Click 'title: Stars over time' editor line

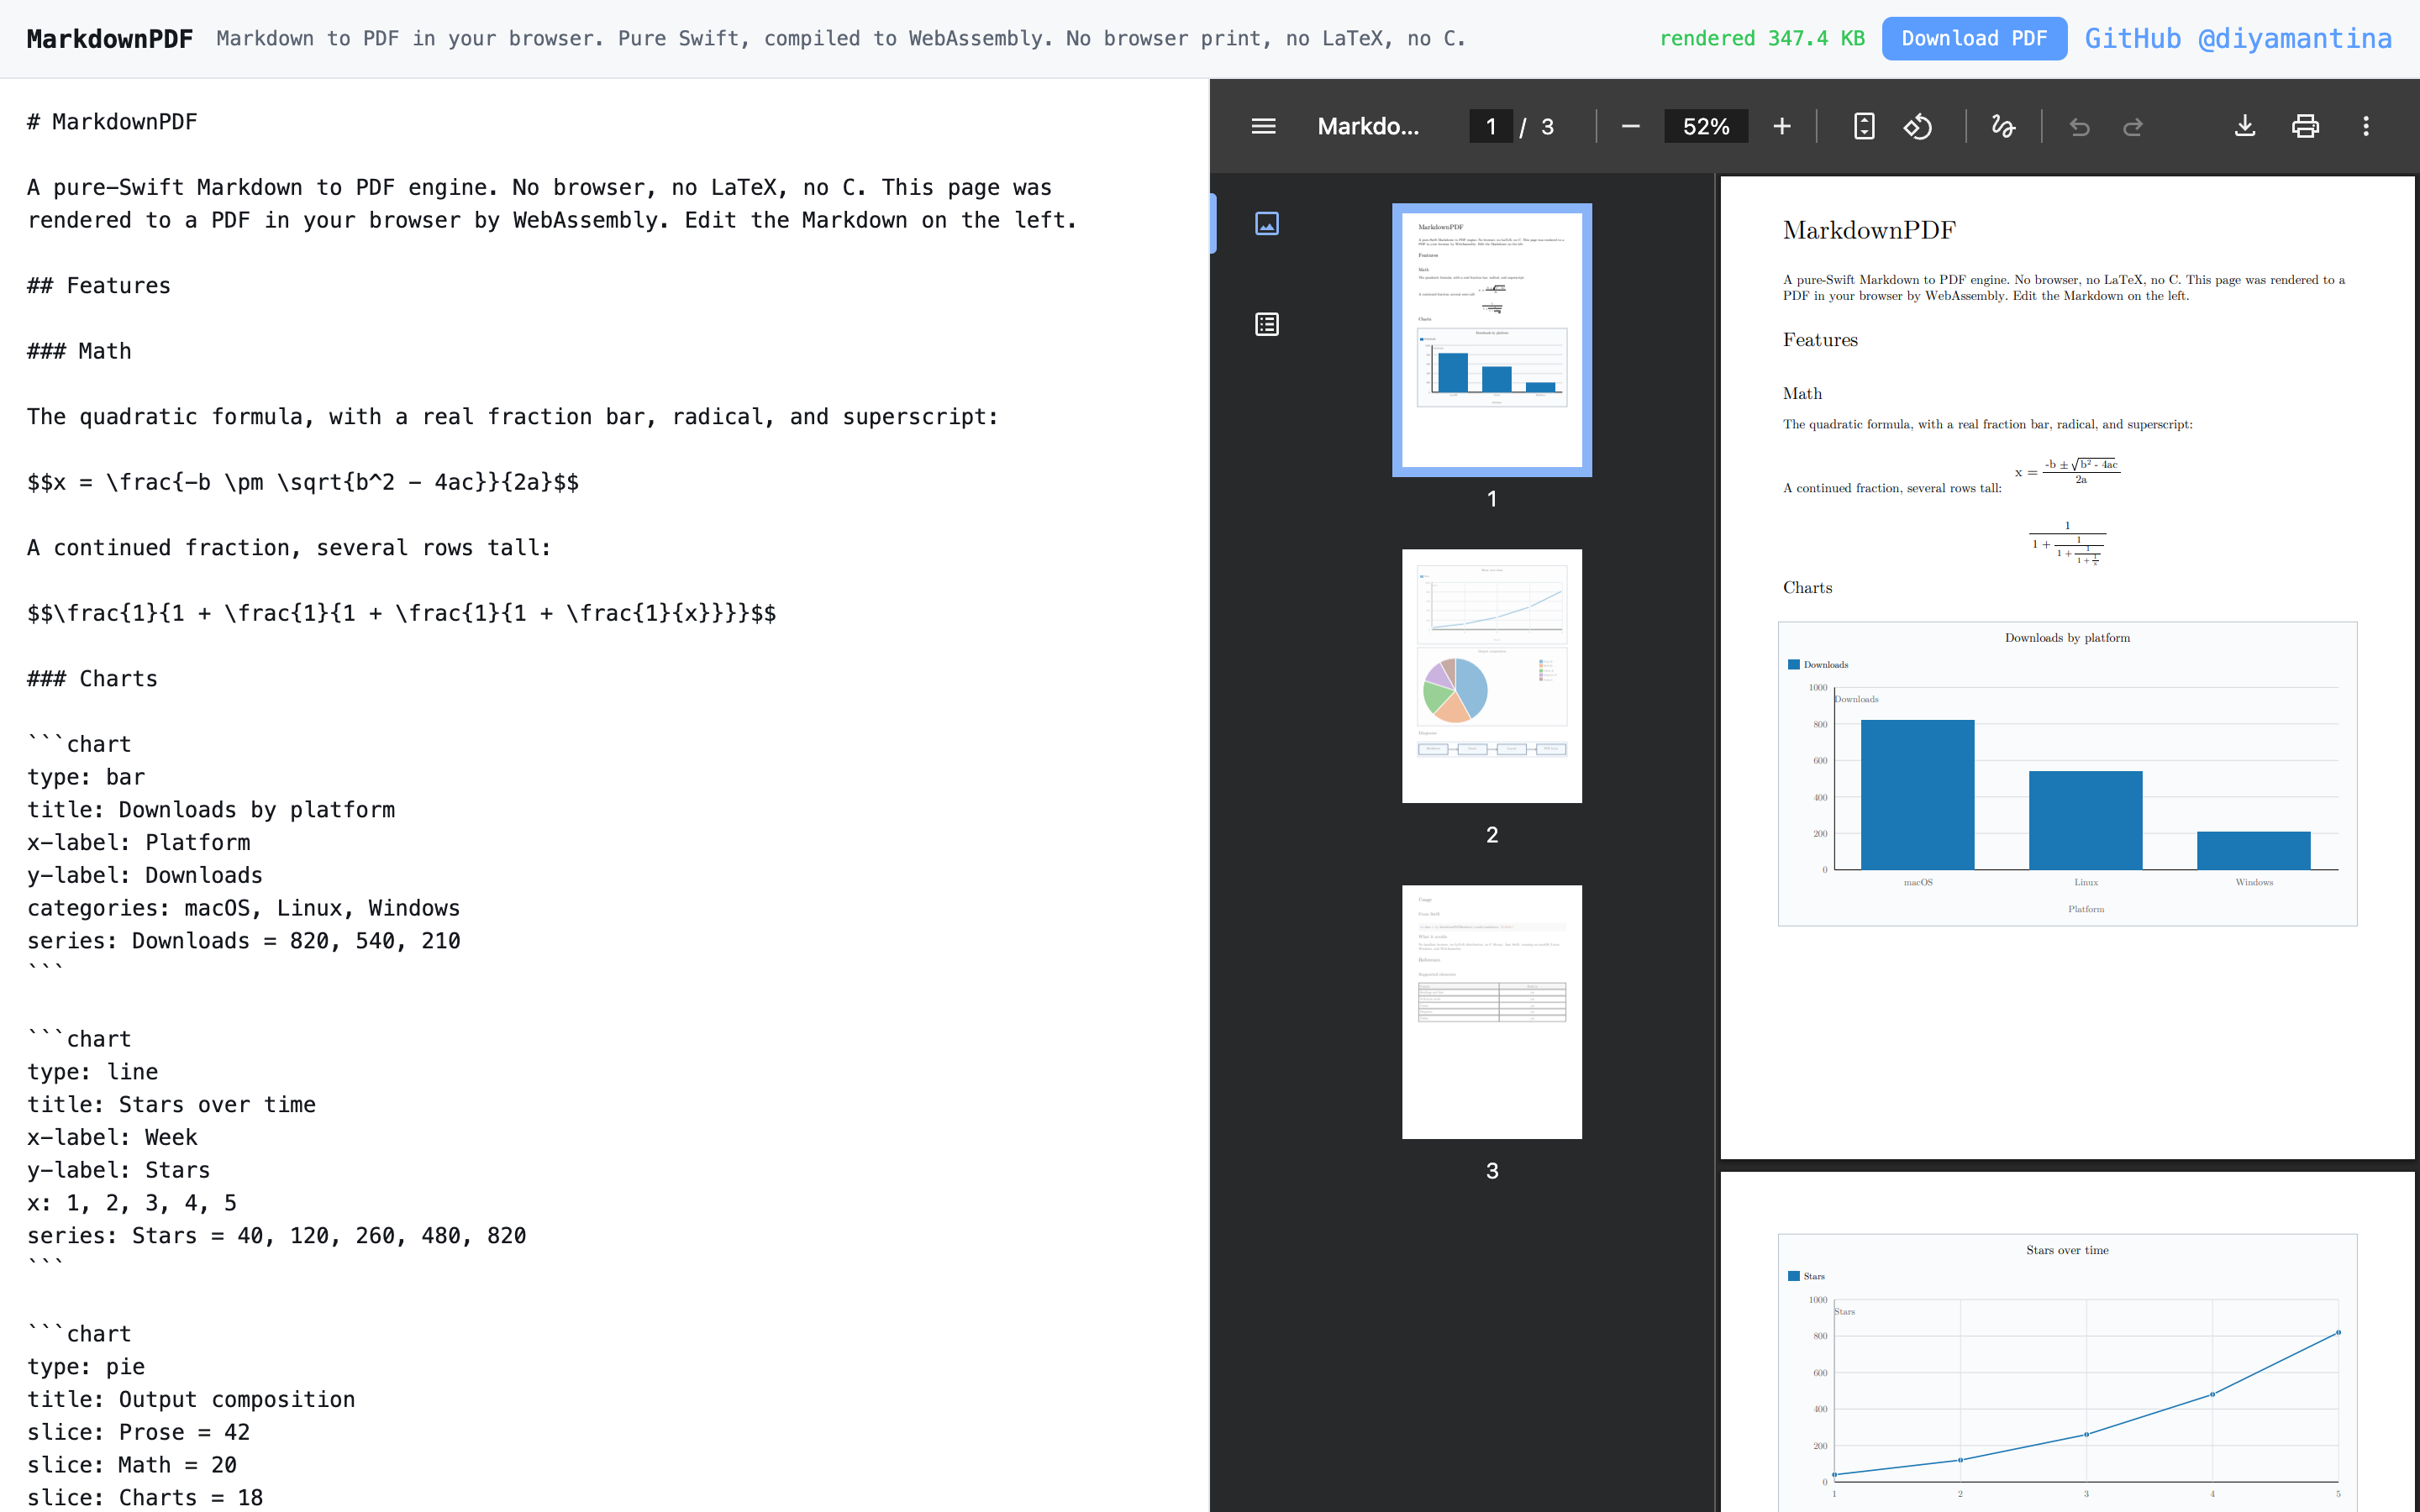pyautogui.click(x=171, y=1105)
